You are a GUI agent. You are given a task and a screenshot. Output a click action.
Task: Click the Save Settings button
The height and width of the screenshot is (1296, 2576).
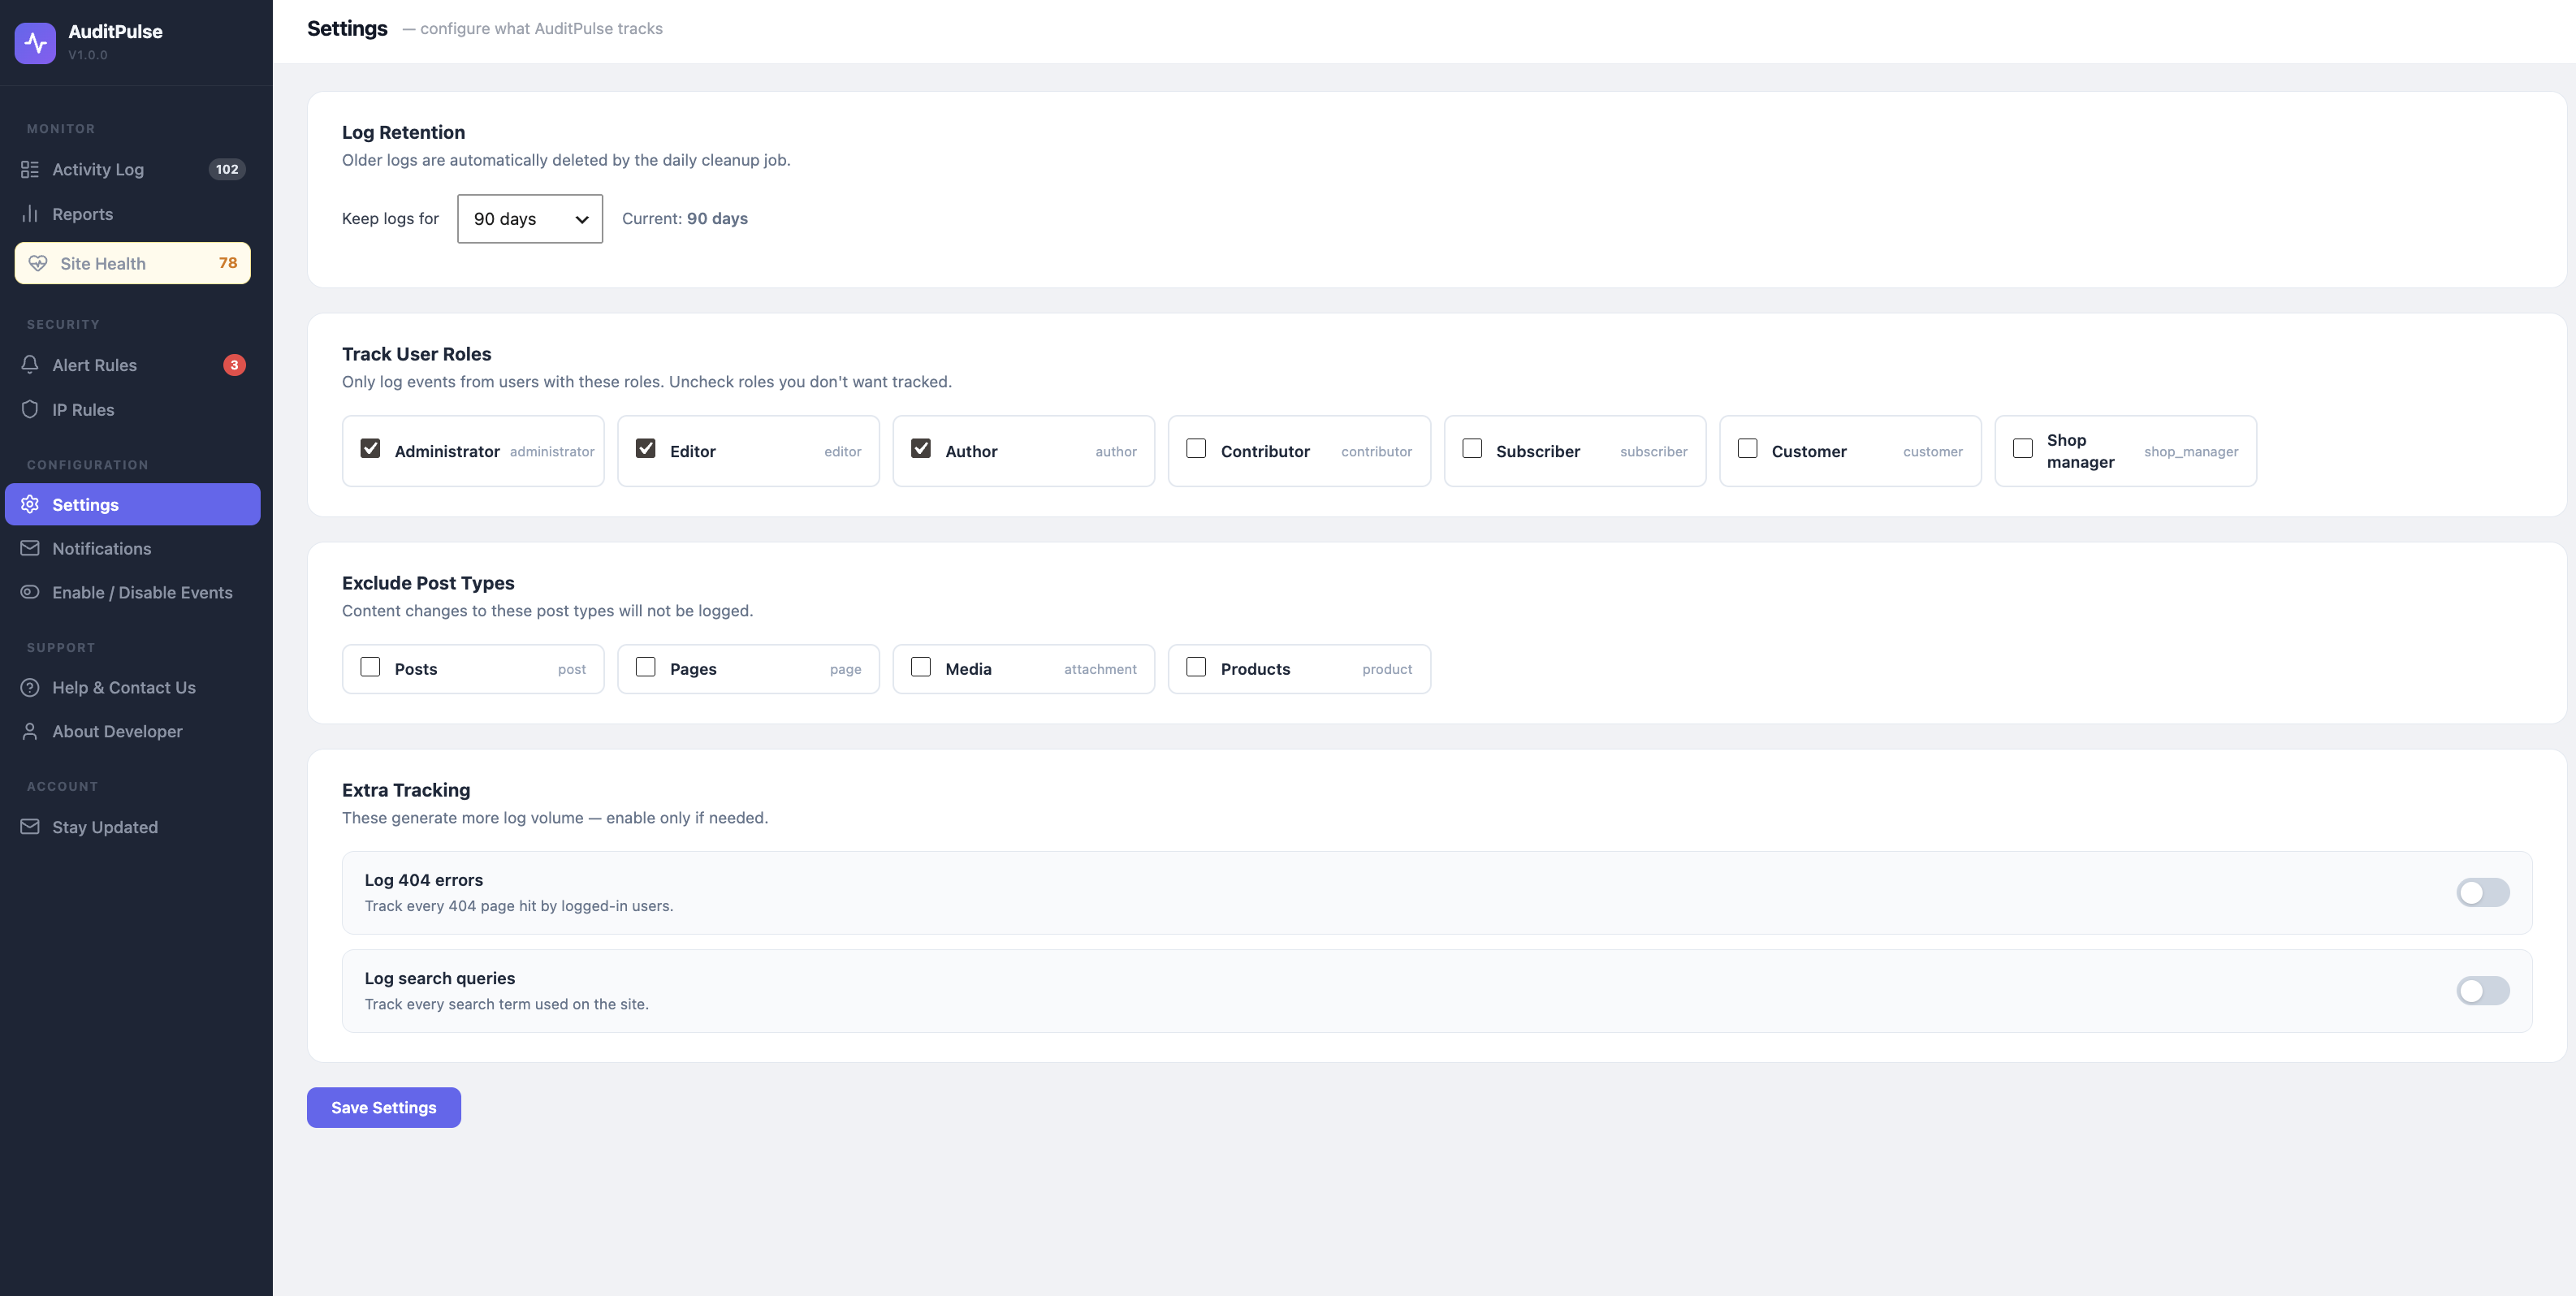point(383,1107)
